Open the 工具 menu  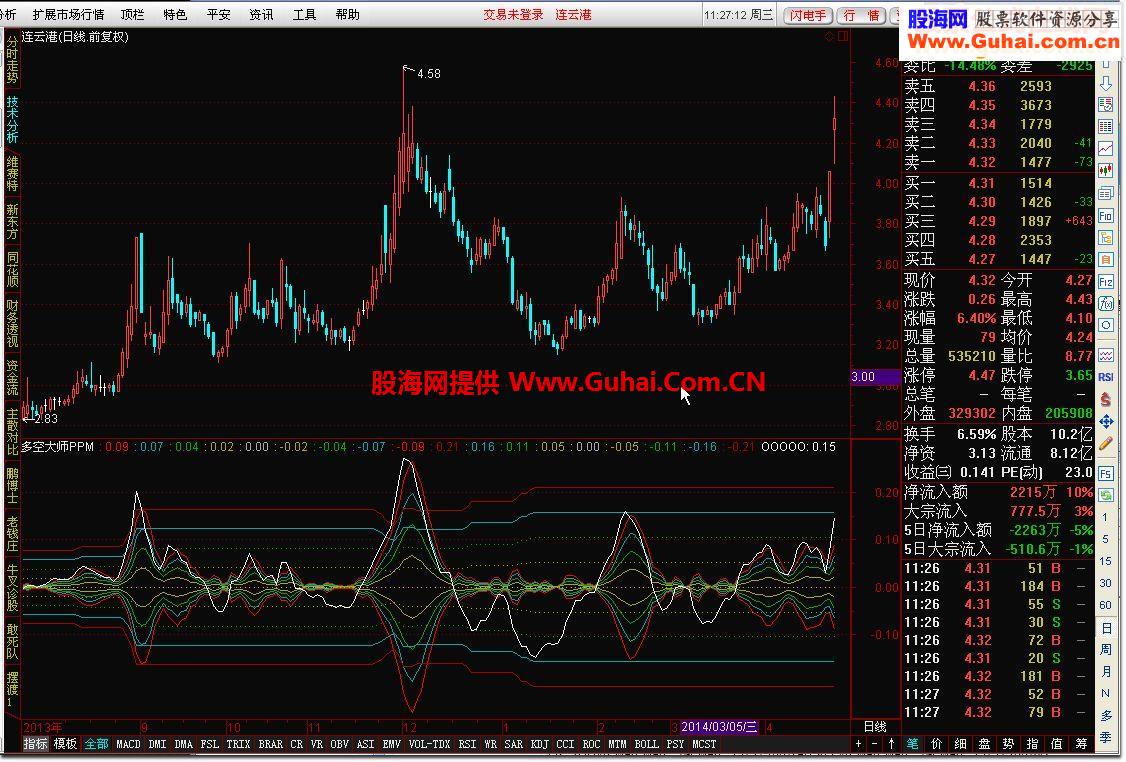pos(304,14)
